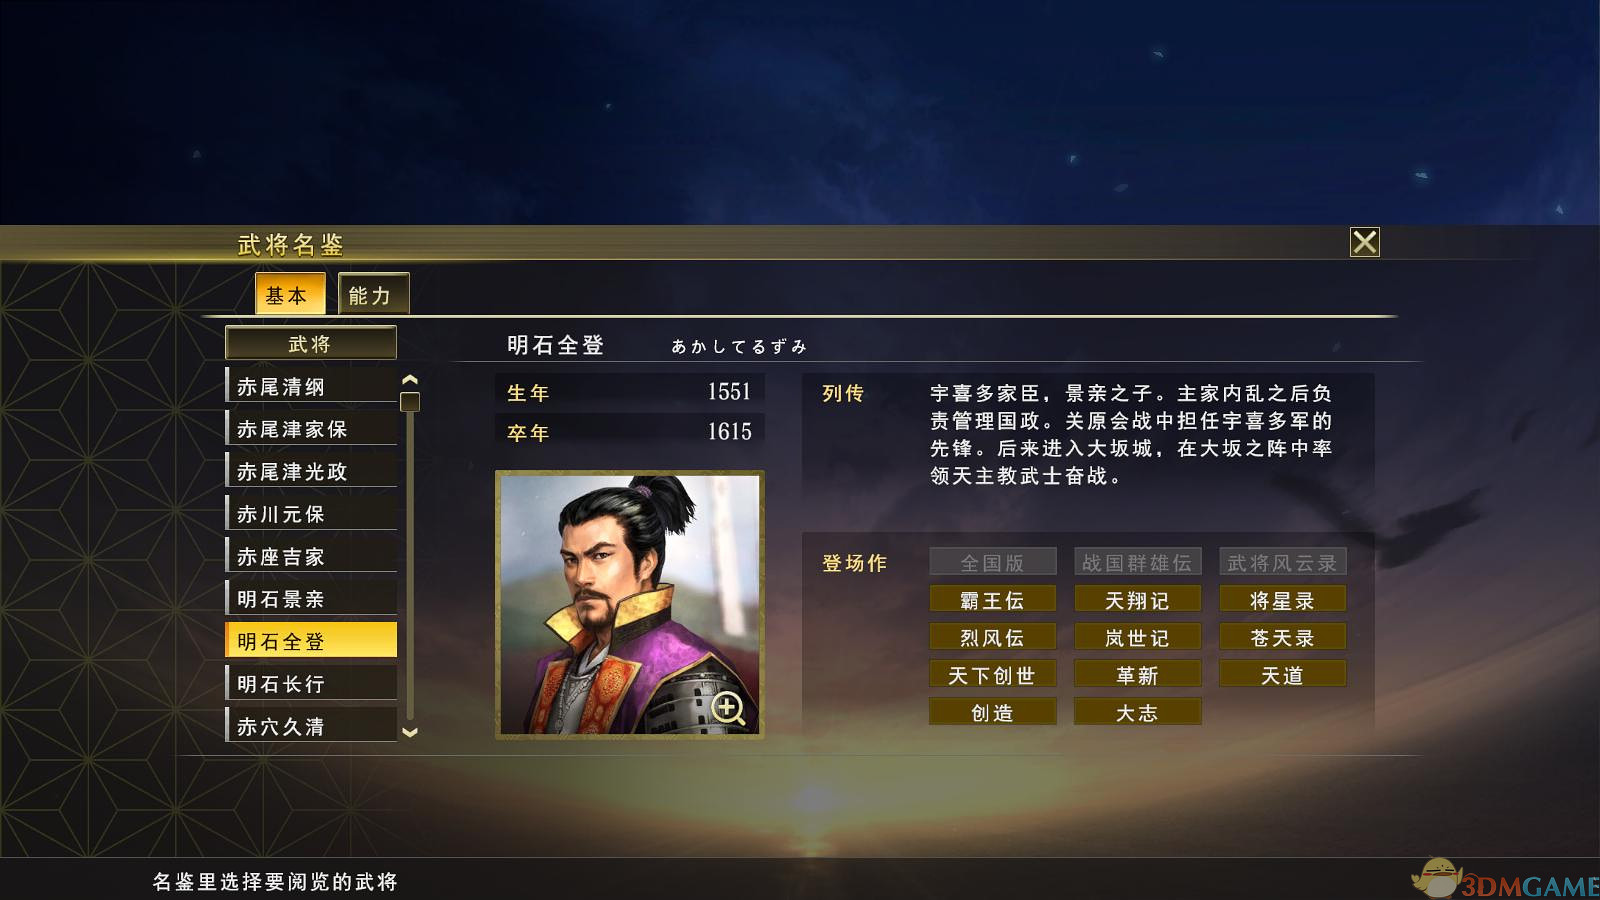
Task: Click the 霸王伝 appearance button
Action: [x=992, y=600]
